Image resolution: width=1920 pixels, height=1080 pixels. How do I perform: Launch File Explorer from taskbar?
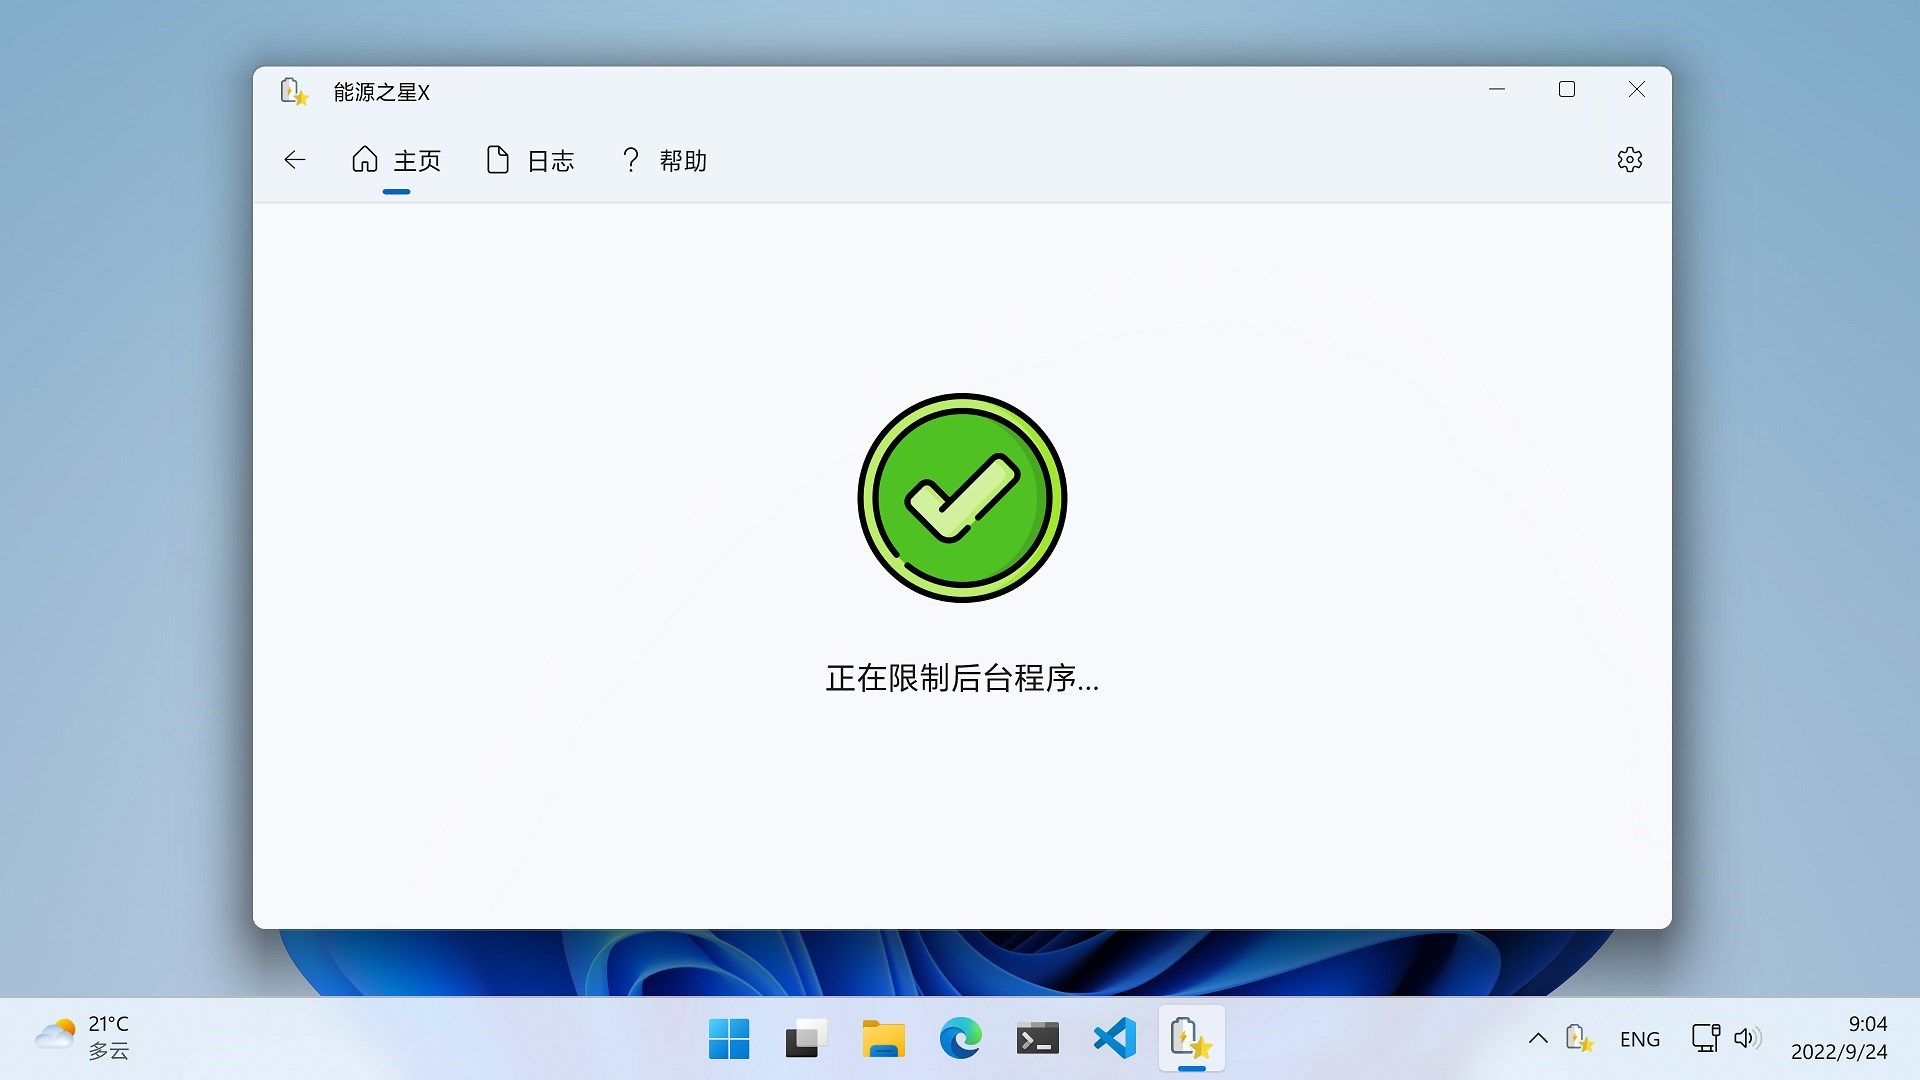(x=883, y=1039)
